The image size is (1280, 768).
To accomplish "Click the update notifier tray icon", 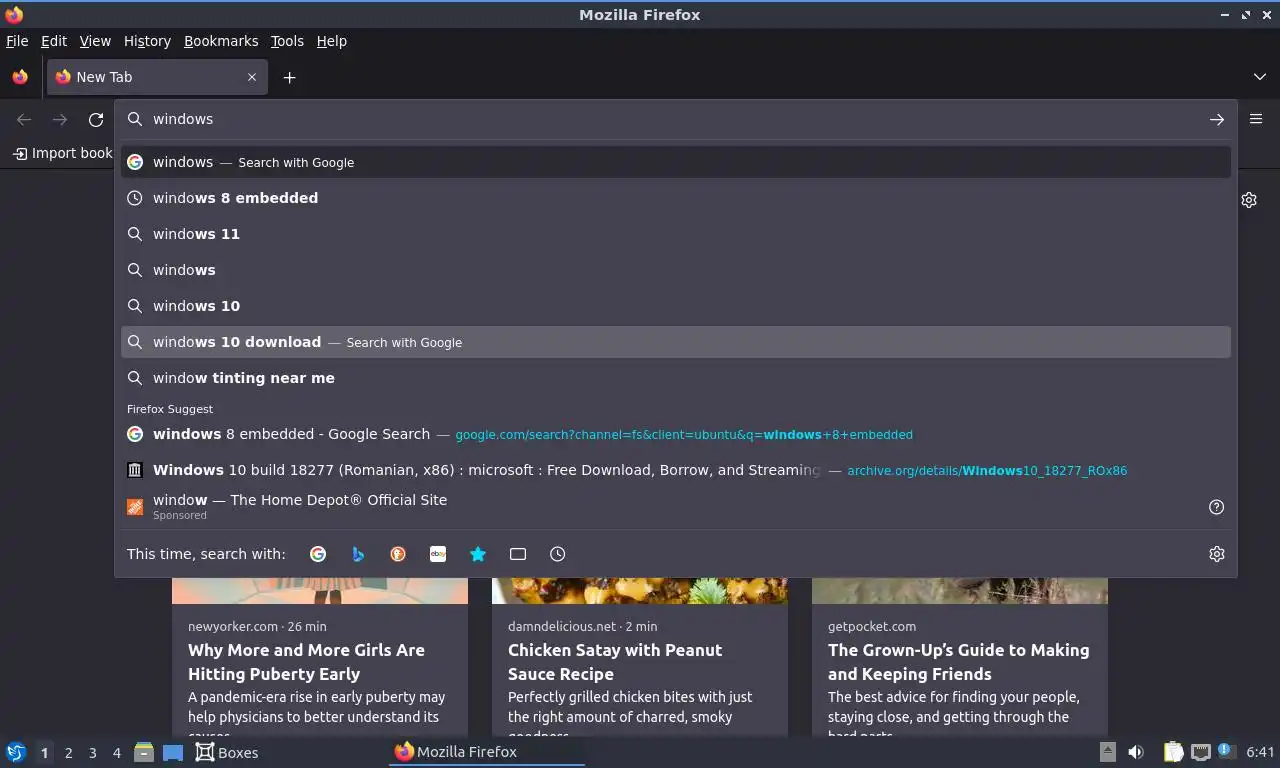I will (x=1224, y=750).
